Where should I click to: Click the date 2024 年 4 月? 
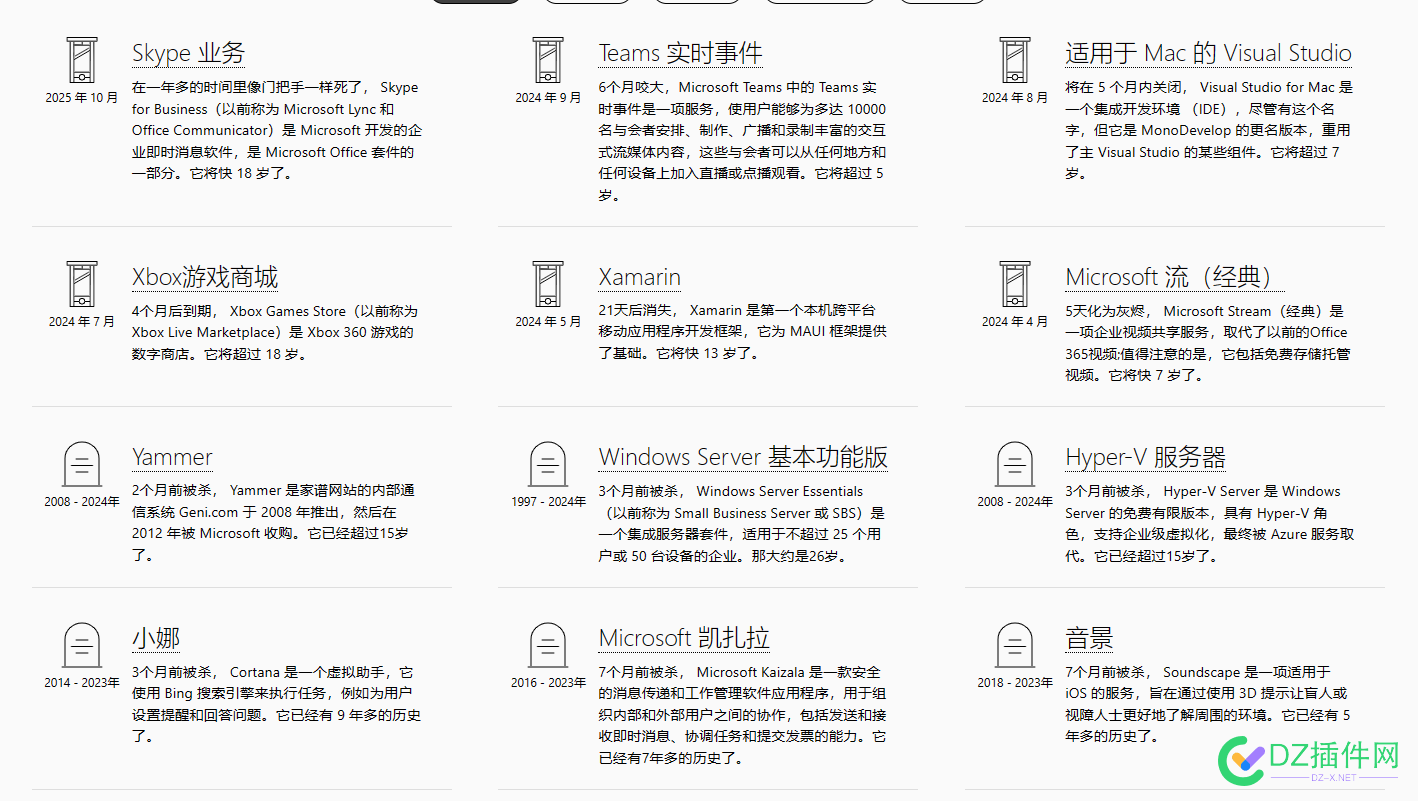pos(1015,322)
